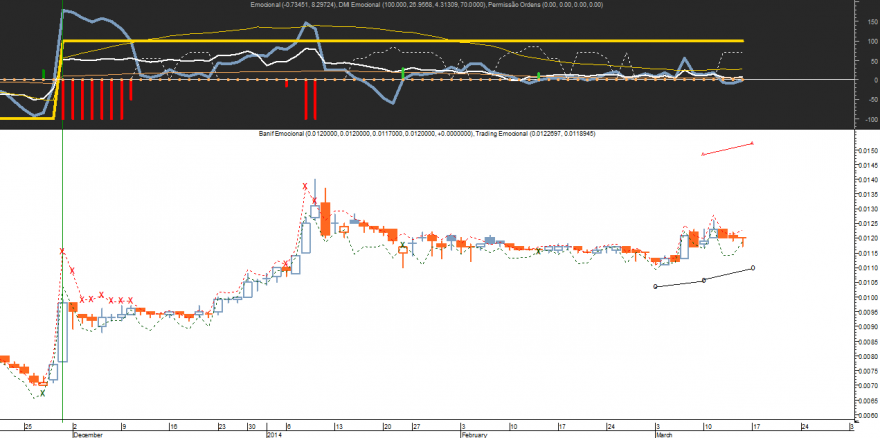880x438 pixels.
Task: Click the first circle of the black trendline
Action: point(656,286)
